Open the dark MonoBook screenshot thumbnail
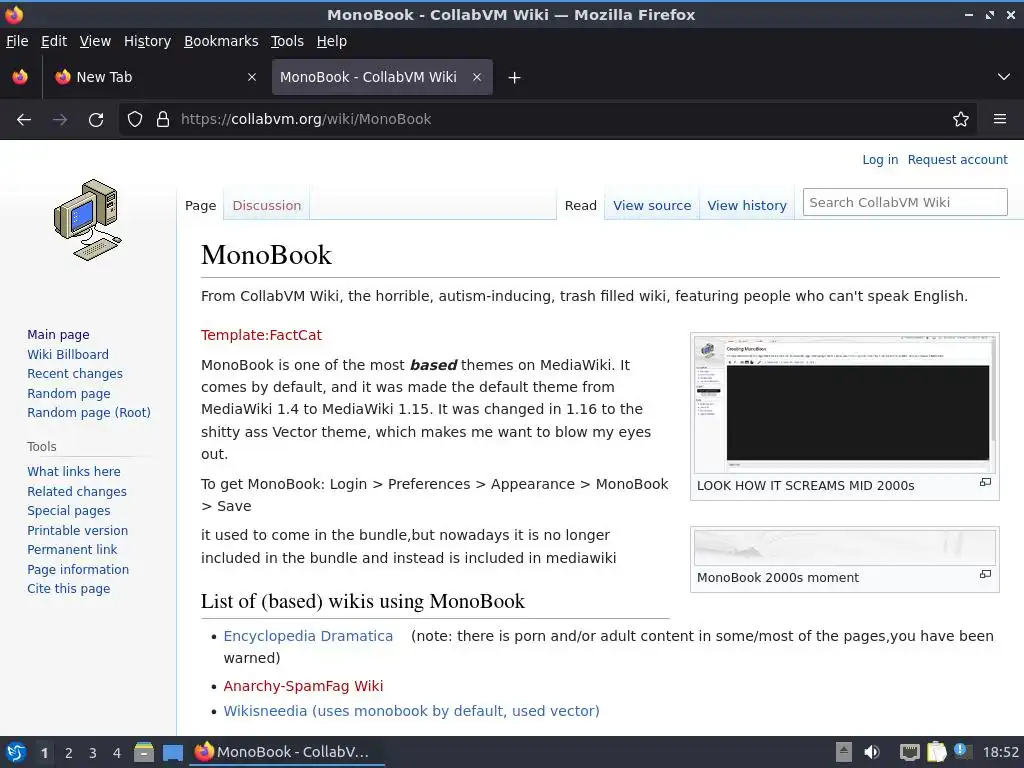Image resolution: width=1024 pixels, height=768 pixels. [844, 404]
